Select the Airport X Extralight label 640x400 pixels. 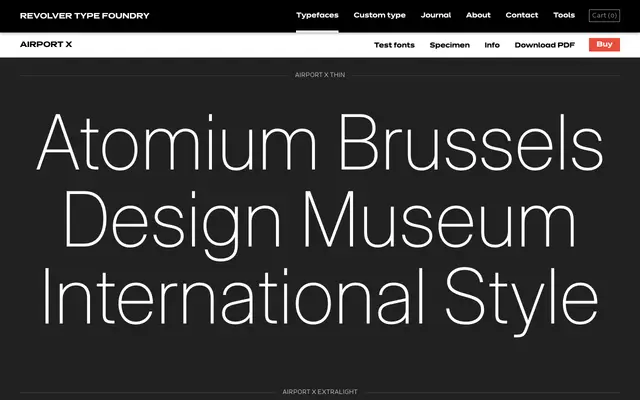[320, 392]
